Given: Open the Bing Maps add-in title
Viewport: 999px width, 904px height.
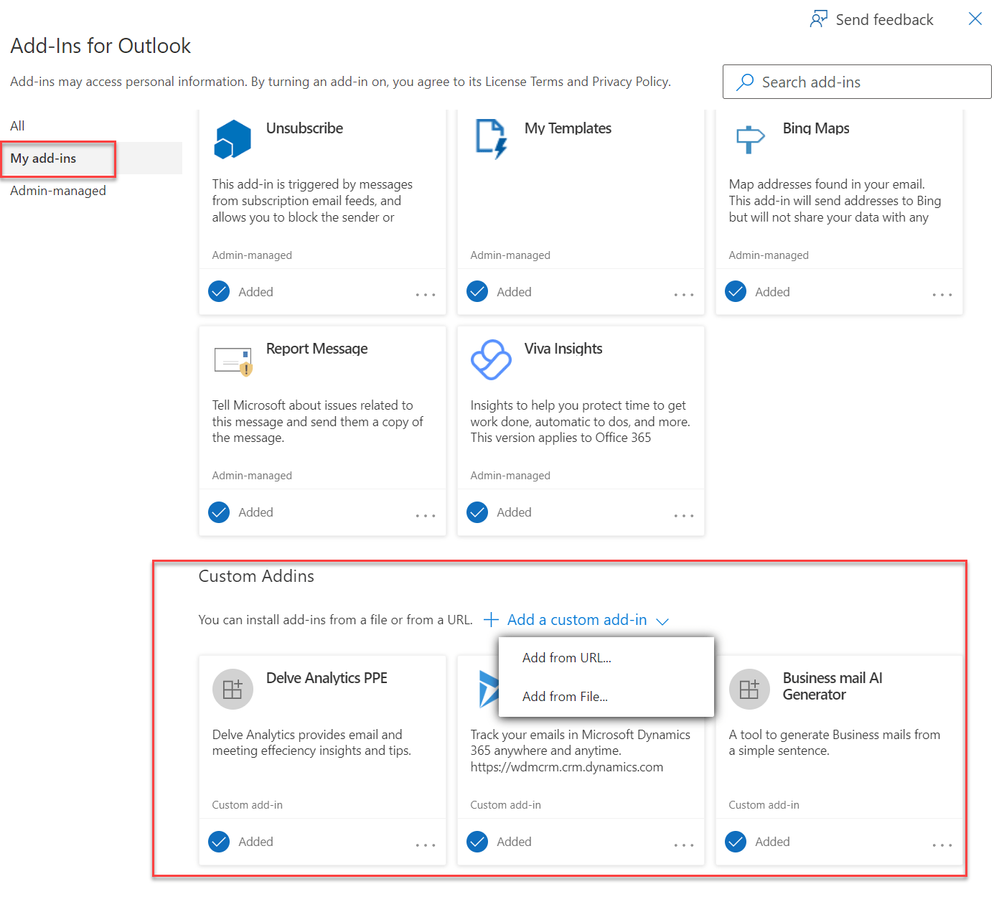Looking at the screenshot, I should (x=816, y=128).
